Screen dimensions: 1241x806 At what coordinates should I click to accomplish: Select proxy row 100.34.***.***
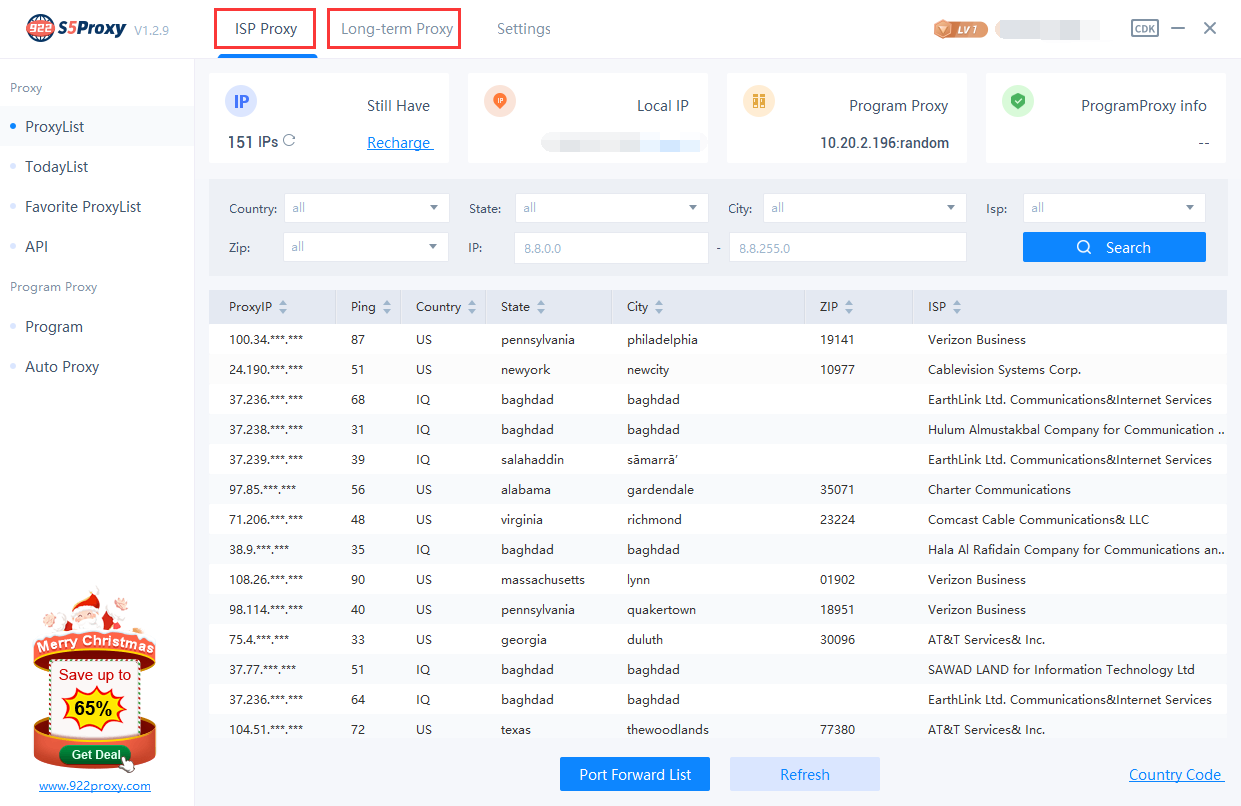pyautogui.click(x=718, y=340)
